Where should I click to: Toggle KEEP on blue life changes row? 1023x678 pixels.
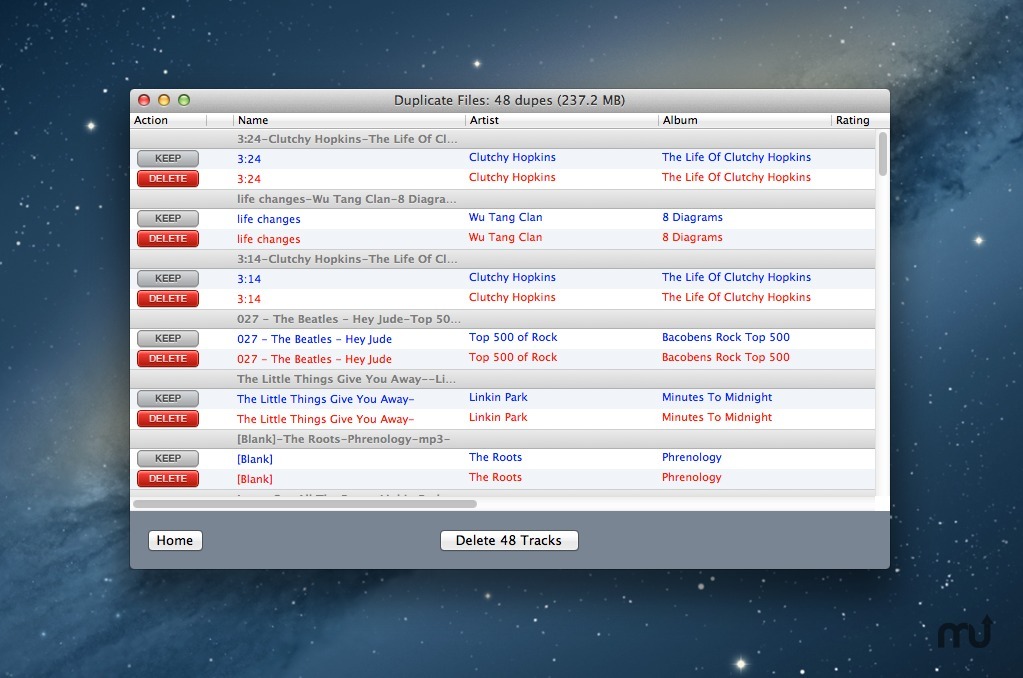[167, 218]
